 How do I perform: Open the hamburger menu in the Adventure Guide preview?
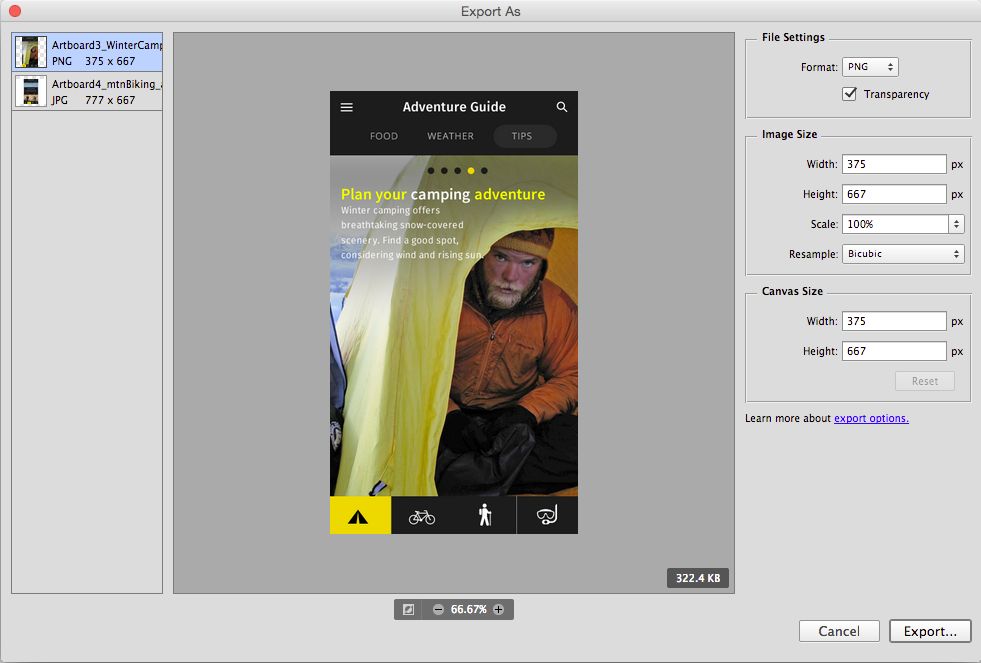pyautogui.click(x=346, y=107)
